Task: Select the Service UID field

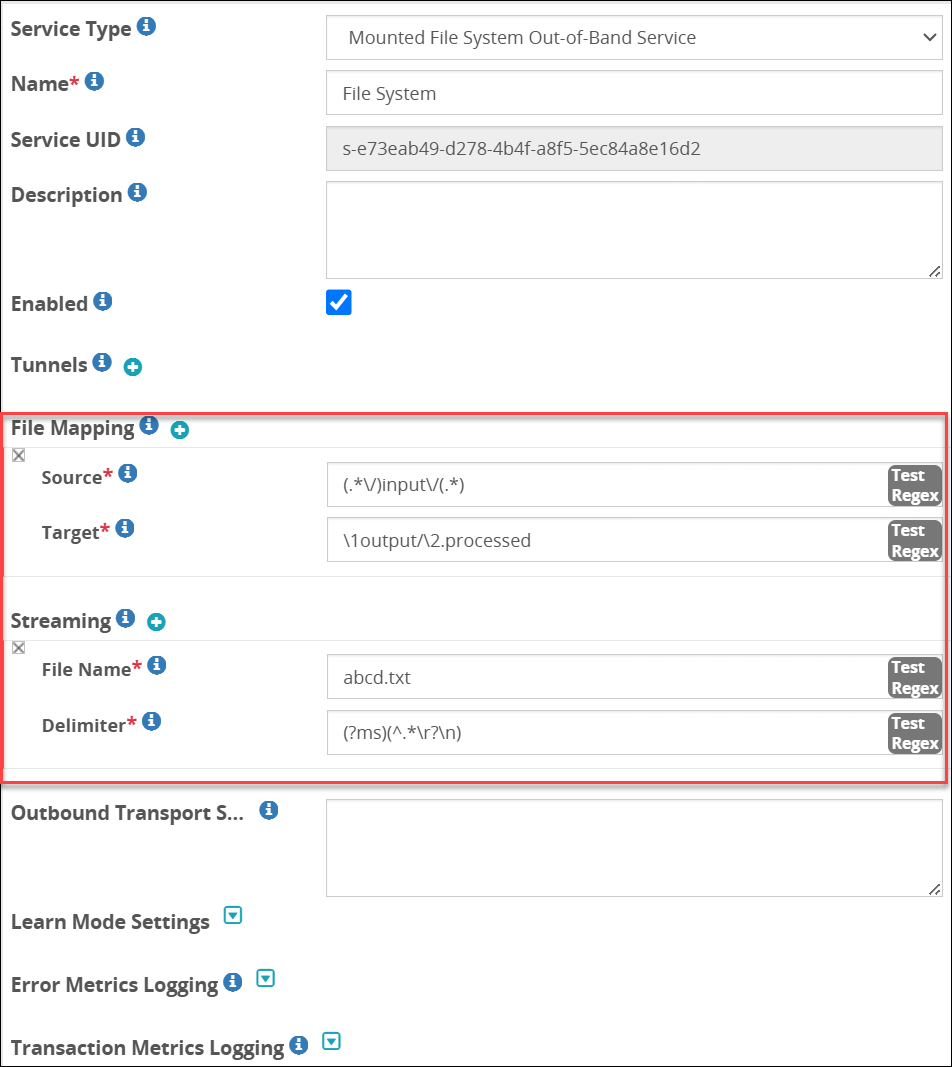Action: [634, 148]
